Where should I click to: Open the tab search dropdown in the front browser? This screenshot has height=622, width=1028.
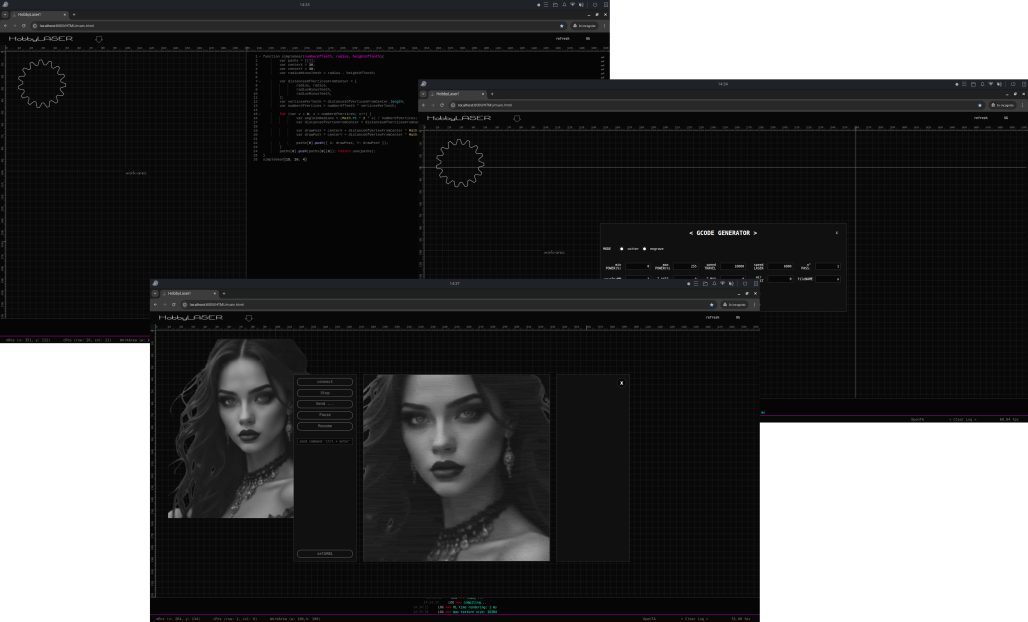pyautogui.click(x=157, y=293)
